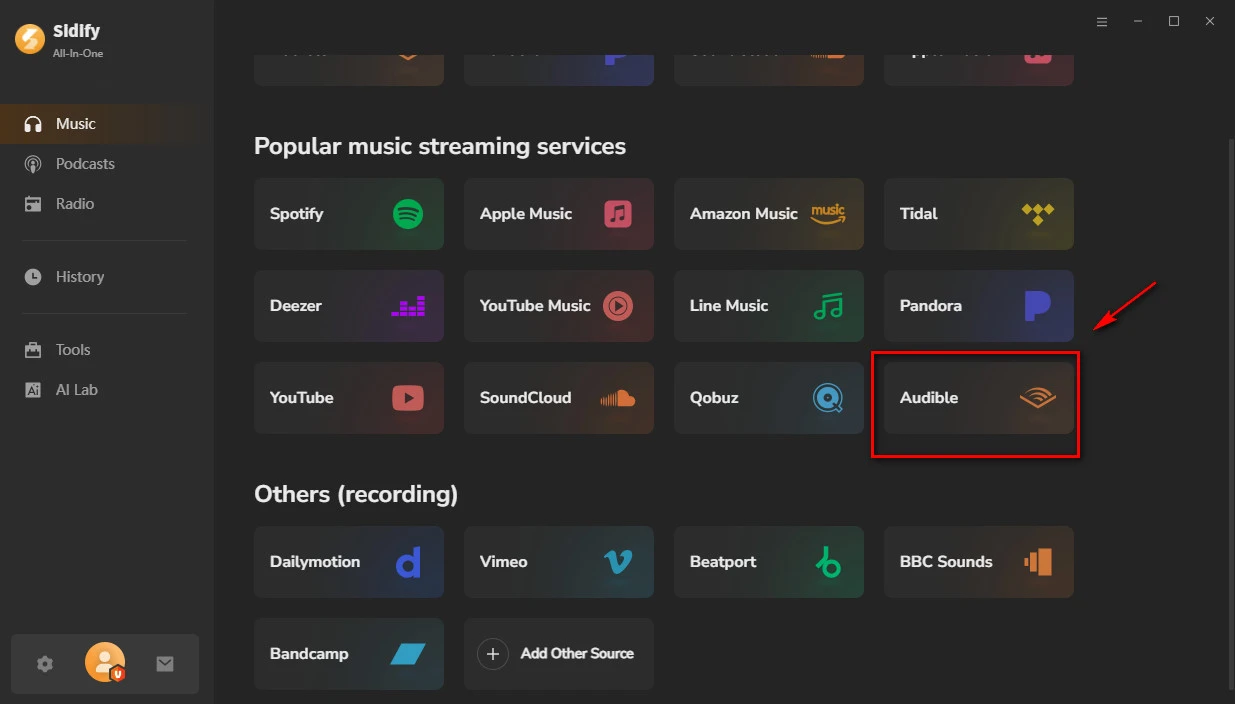1235x704 pixels.
Task: Click the Pandora P logo icon
Action: 1038,306
